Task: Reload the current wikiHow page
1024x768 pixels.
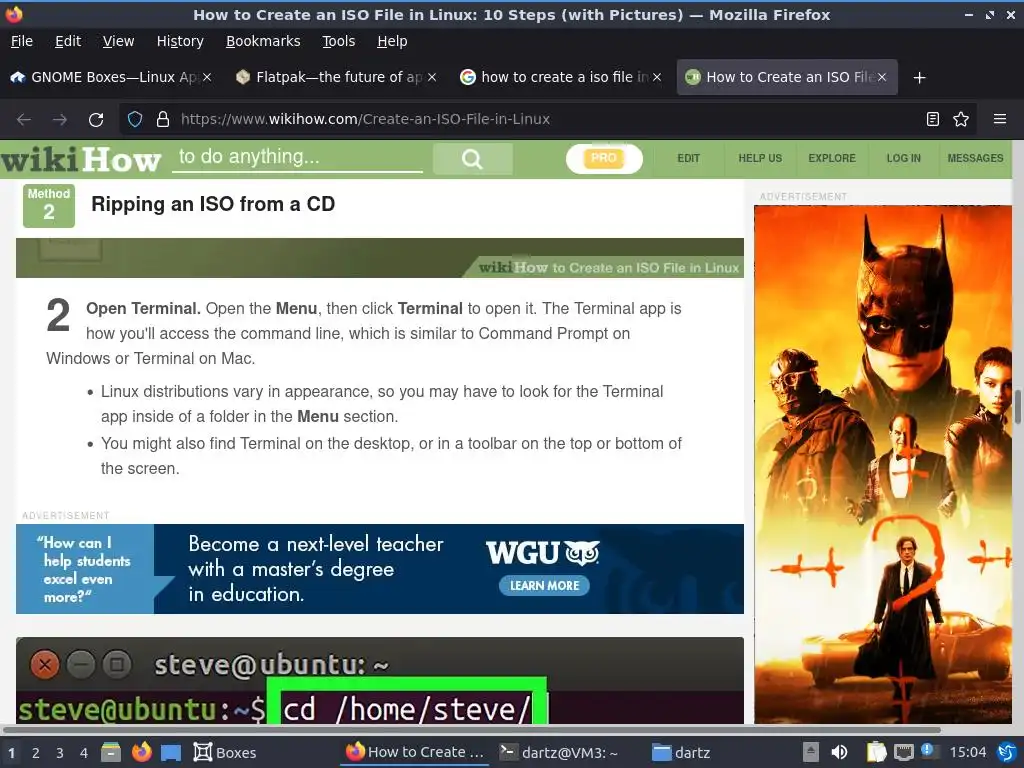Action: (x=96, y=120)
